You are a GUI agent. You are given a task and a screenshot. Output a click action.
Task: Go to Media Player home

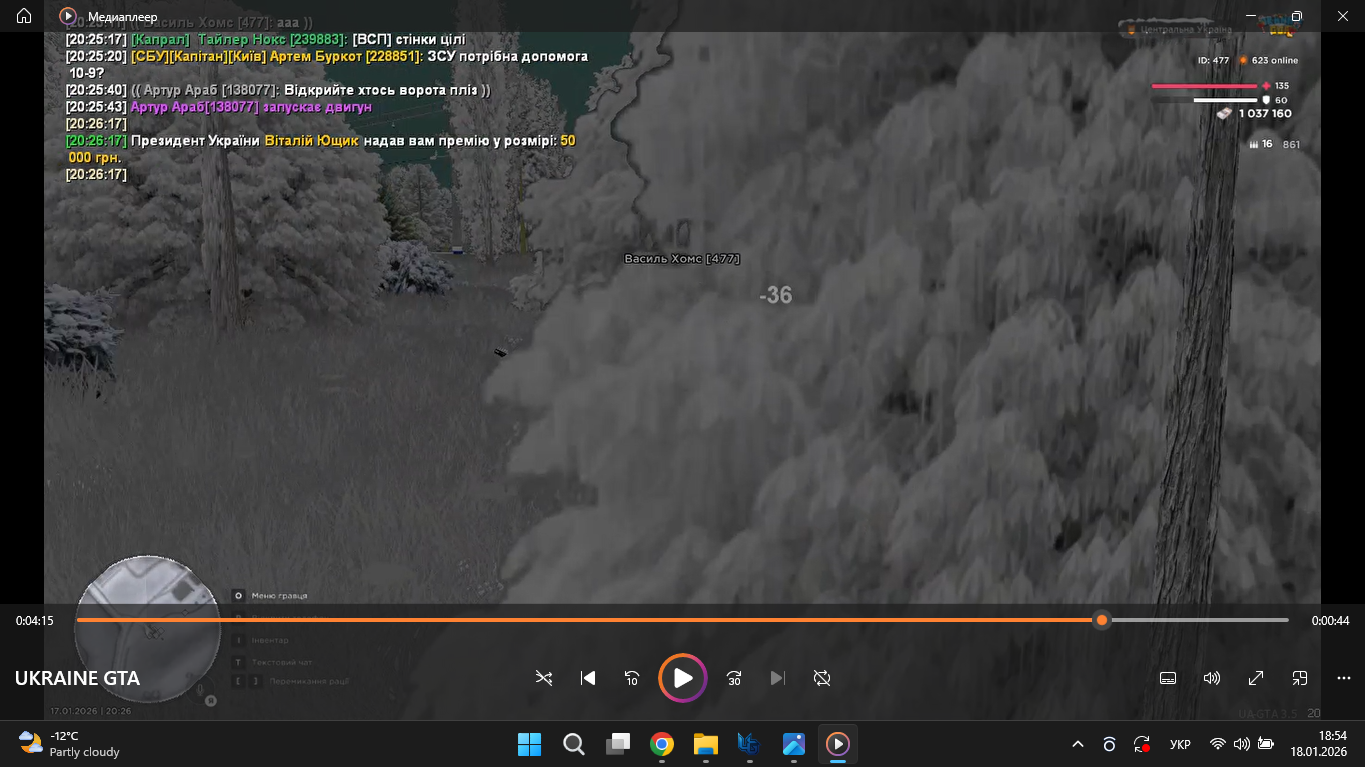[x=24, y=16]
